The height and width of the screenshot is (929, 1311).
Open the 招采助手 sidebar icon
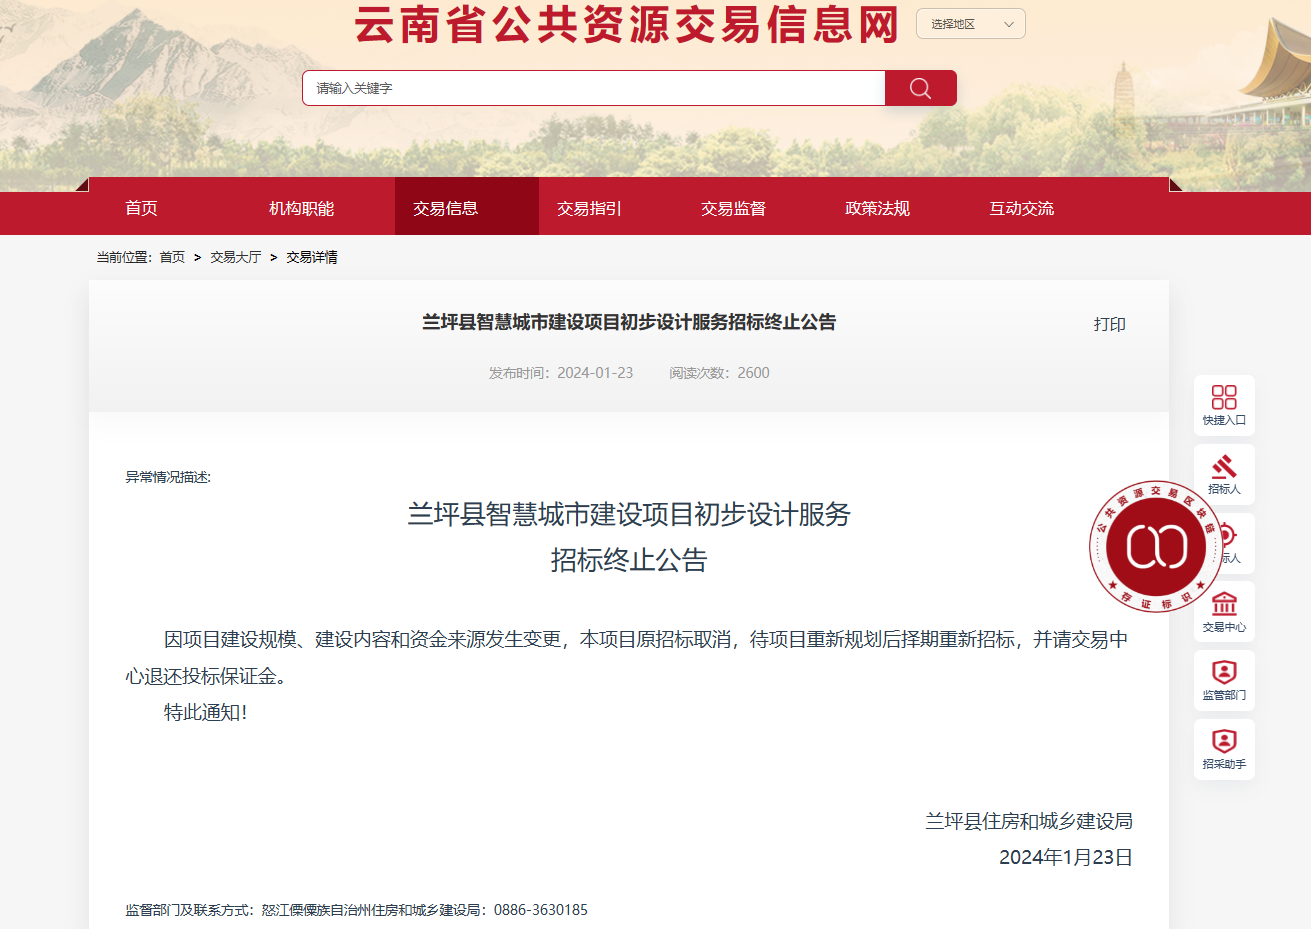(1224, 749)
